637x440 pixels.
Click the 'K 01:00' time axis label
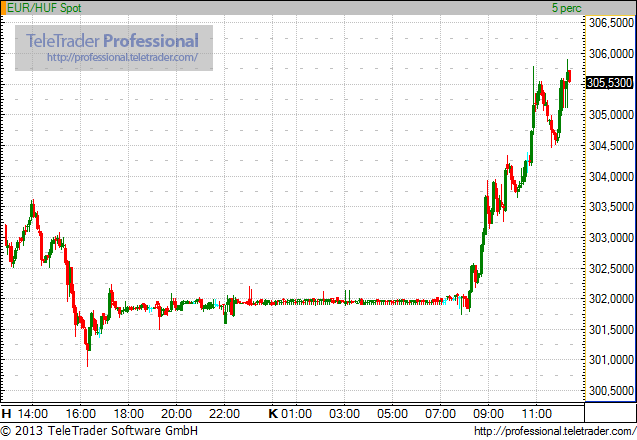[x=290, y=414]
